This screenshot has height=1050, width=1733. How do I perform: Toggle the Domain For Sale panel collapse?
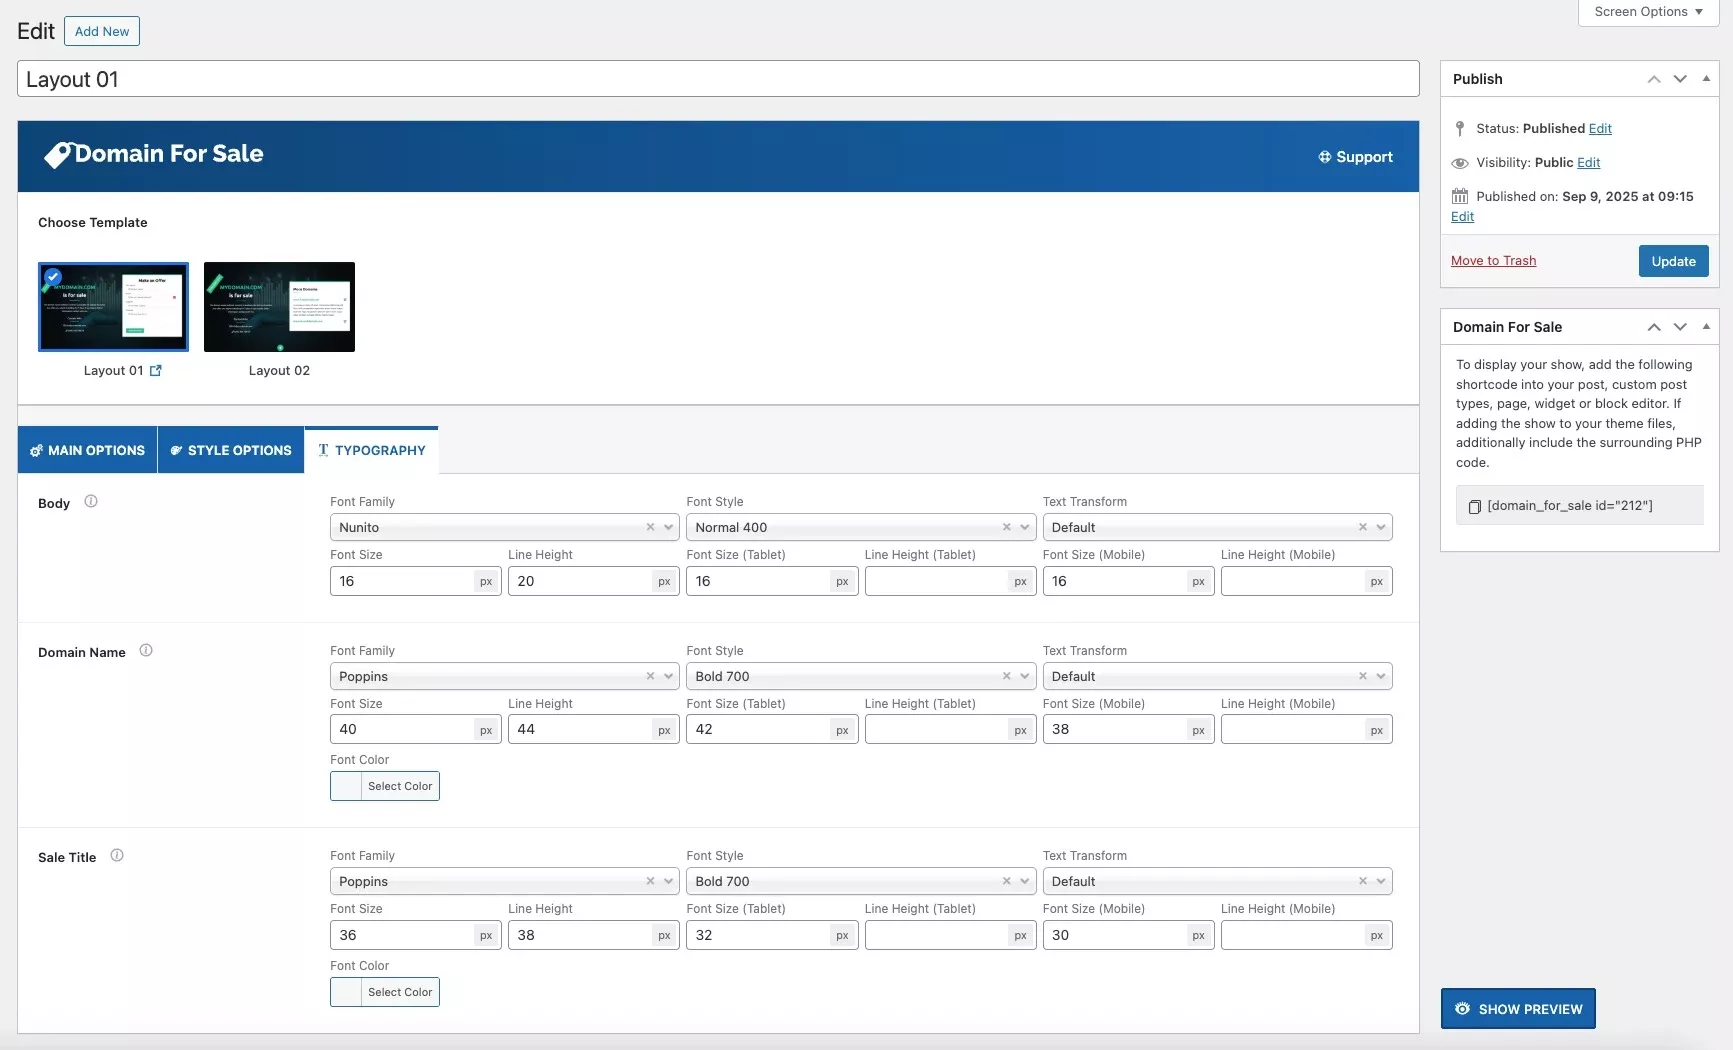coord(1706,327)
